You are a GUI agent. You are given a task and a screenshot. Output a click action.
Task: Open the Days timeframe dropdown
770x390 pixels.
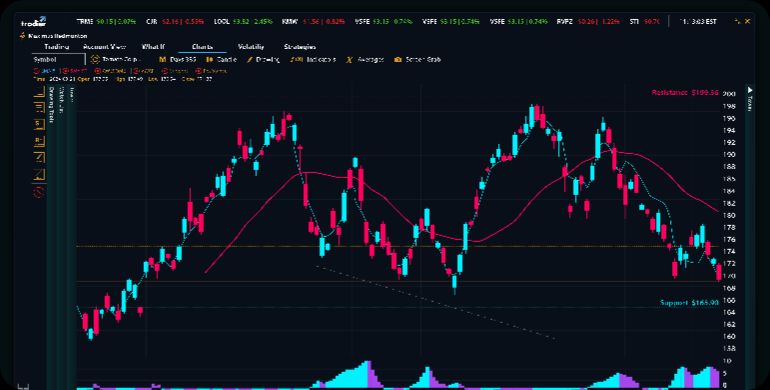point(177,59)
